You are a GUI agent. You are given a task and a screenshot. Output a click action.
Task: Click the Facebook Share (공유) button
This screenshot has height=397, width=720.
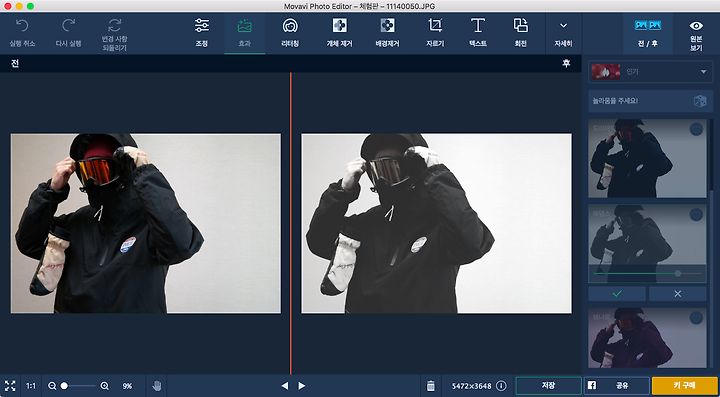click(x=617, y=386)
